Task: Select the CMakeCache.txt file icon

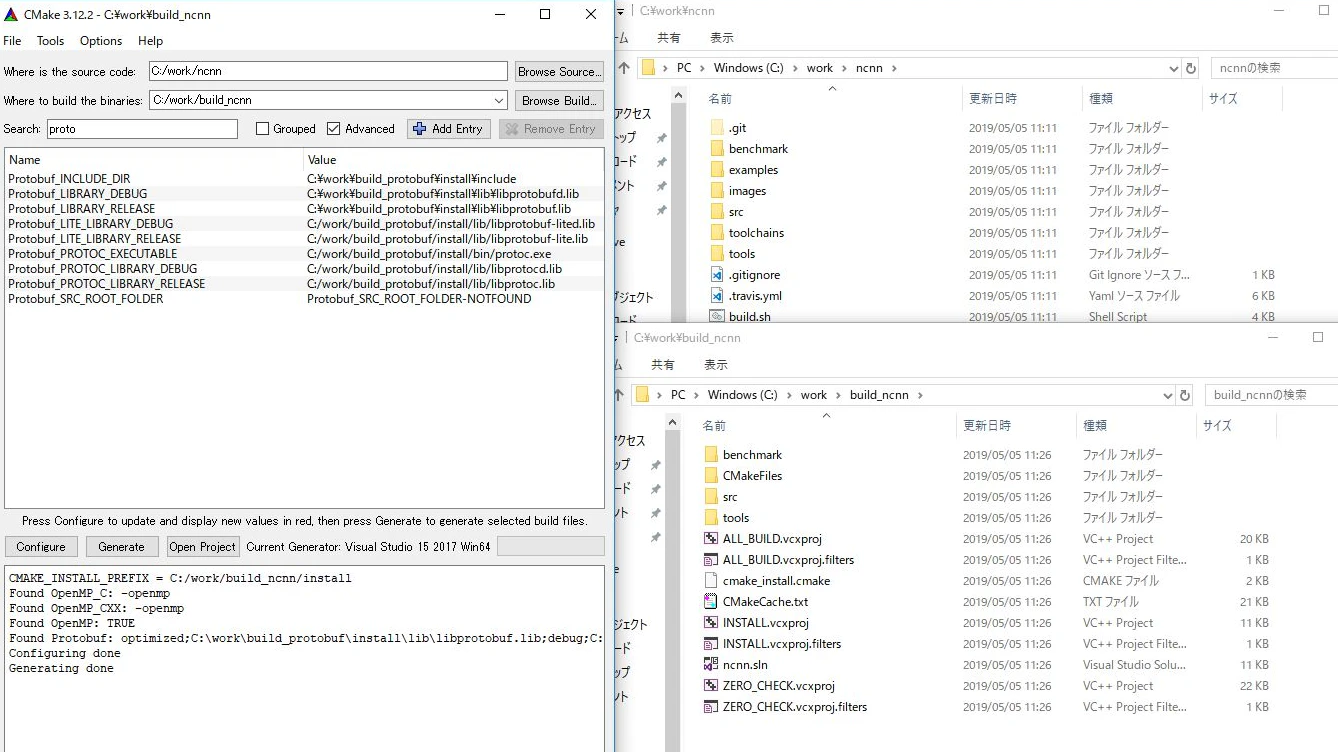Action: (710, 602)
